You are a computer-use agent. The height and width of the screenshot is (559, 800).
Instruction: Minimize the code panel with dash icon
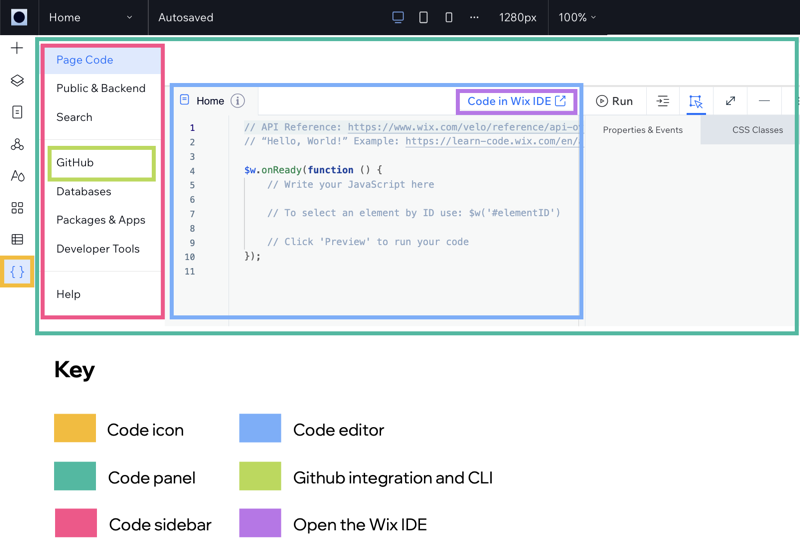coord(764,101)
